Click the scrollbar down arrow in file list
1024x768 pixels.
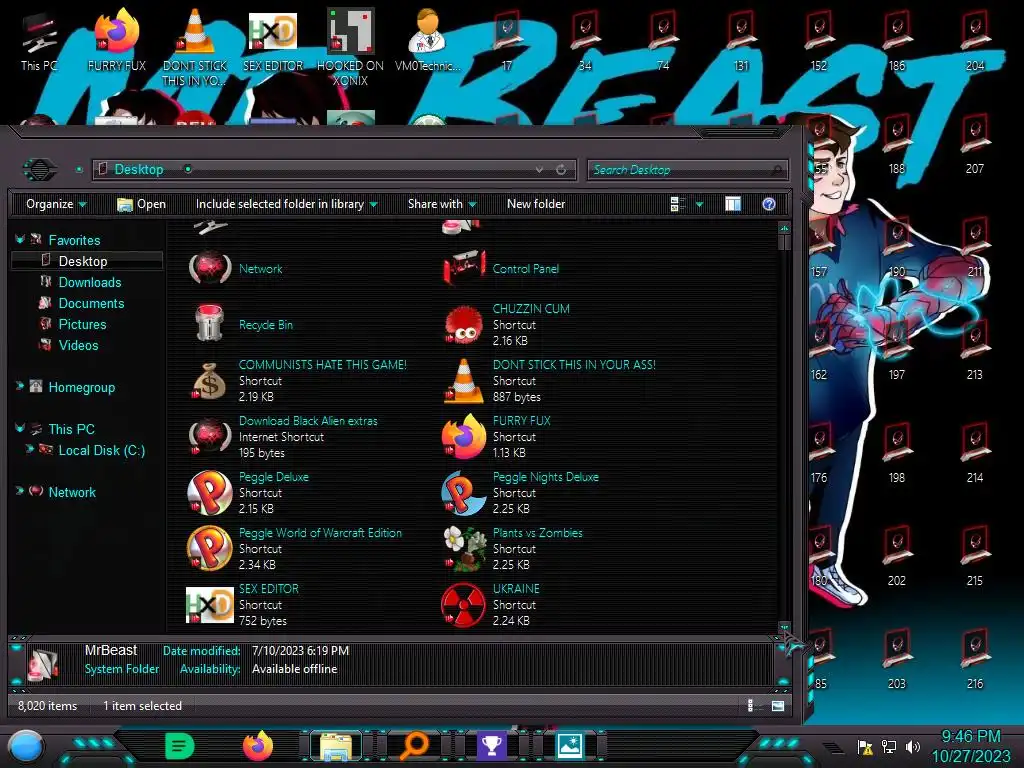[x=784, y=626]
